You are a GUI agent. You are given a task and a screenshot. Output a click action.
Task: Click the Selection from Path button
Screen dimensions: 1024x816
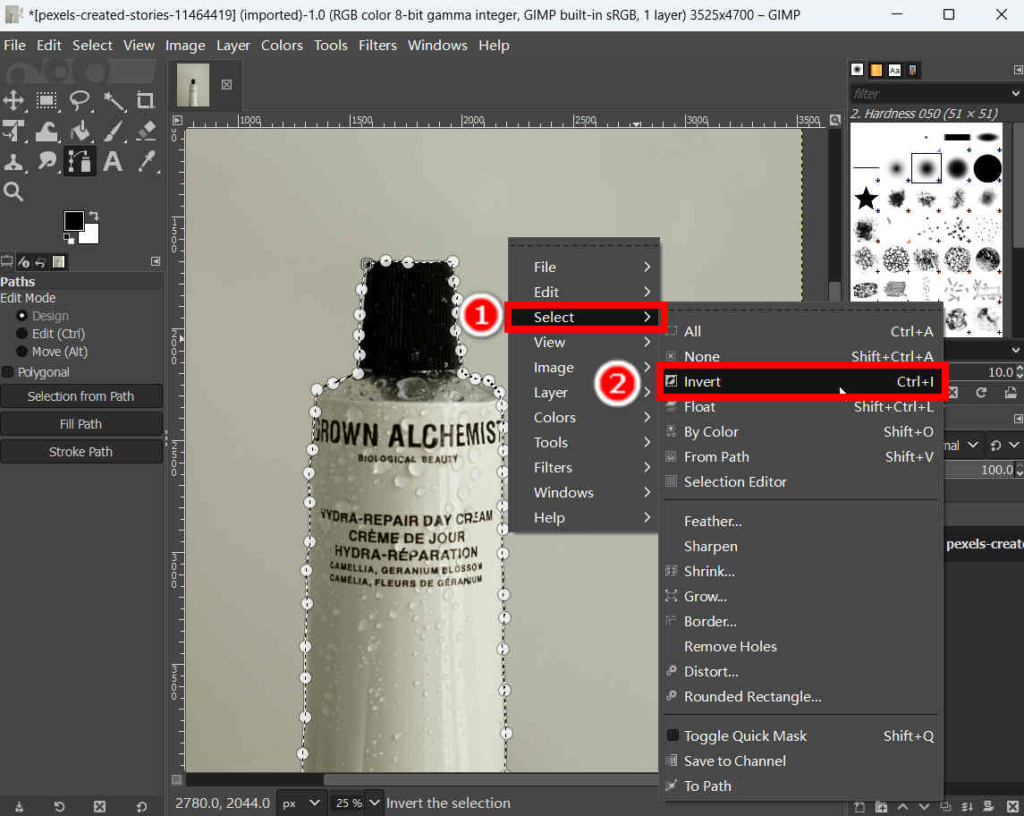81,396
